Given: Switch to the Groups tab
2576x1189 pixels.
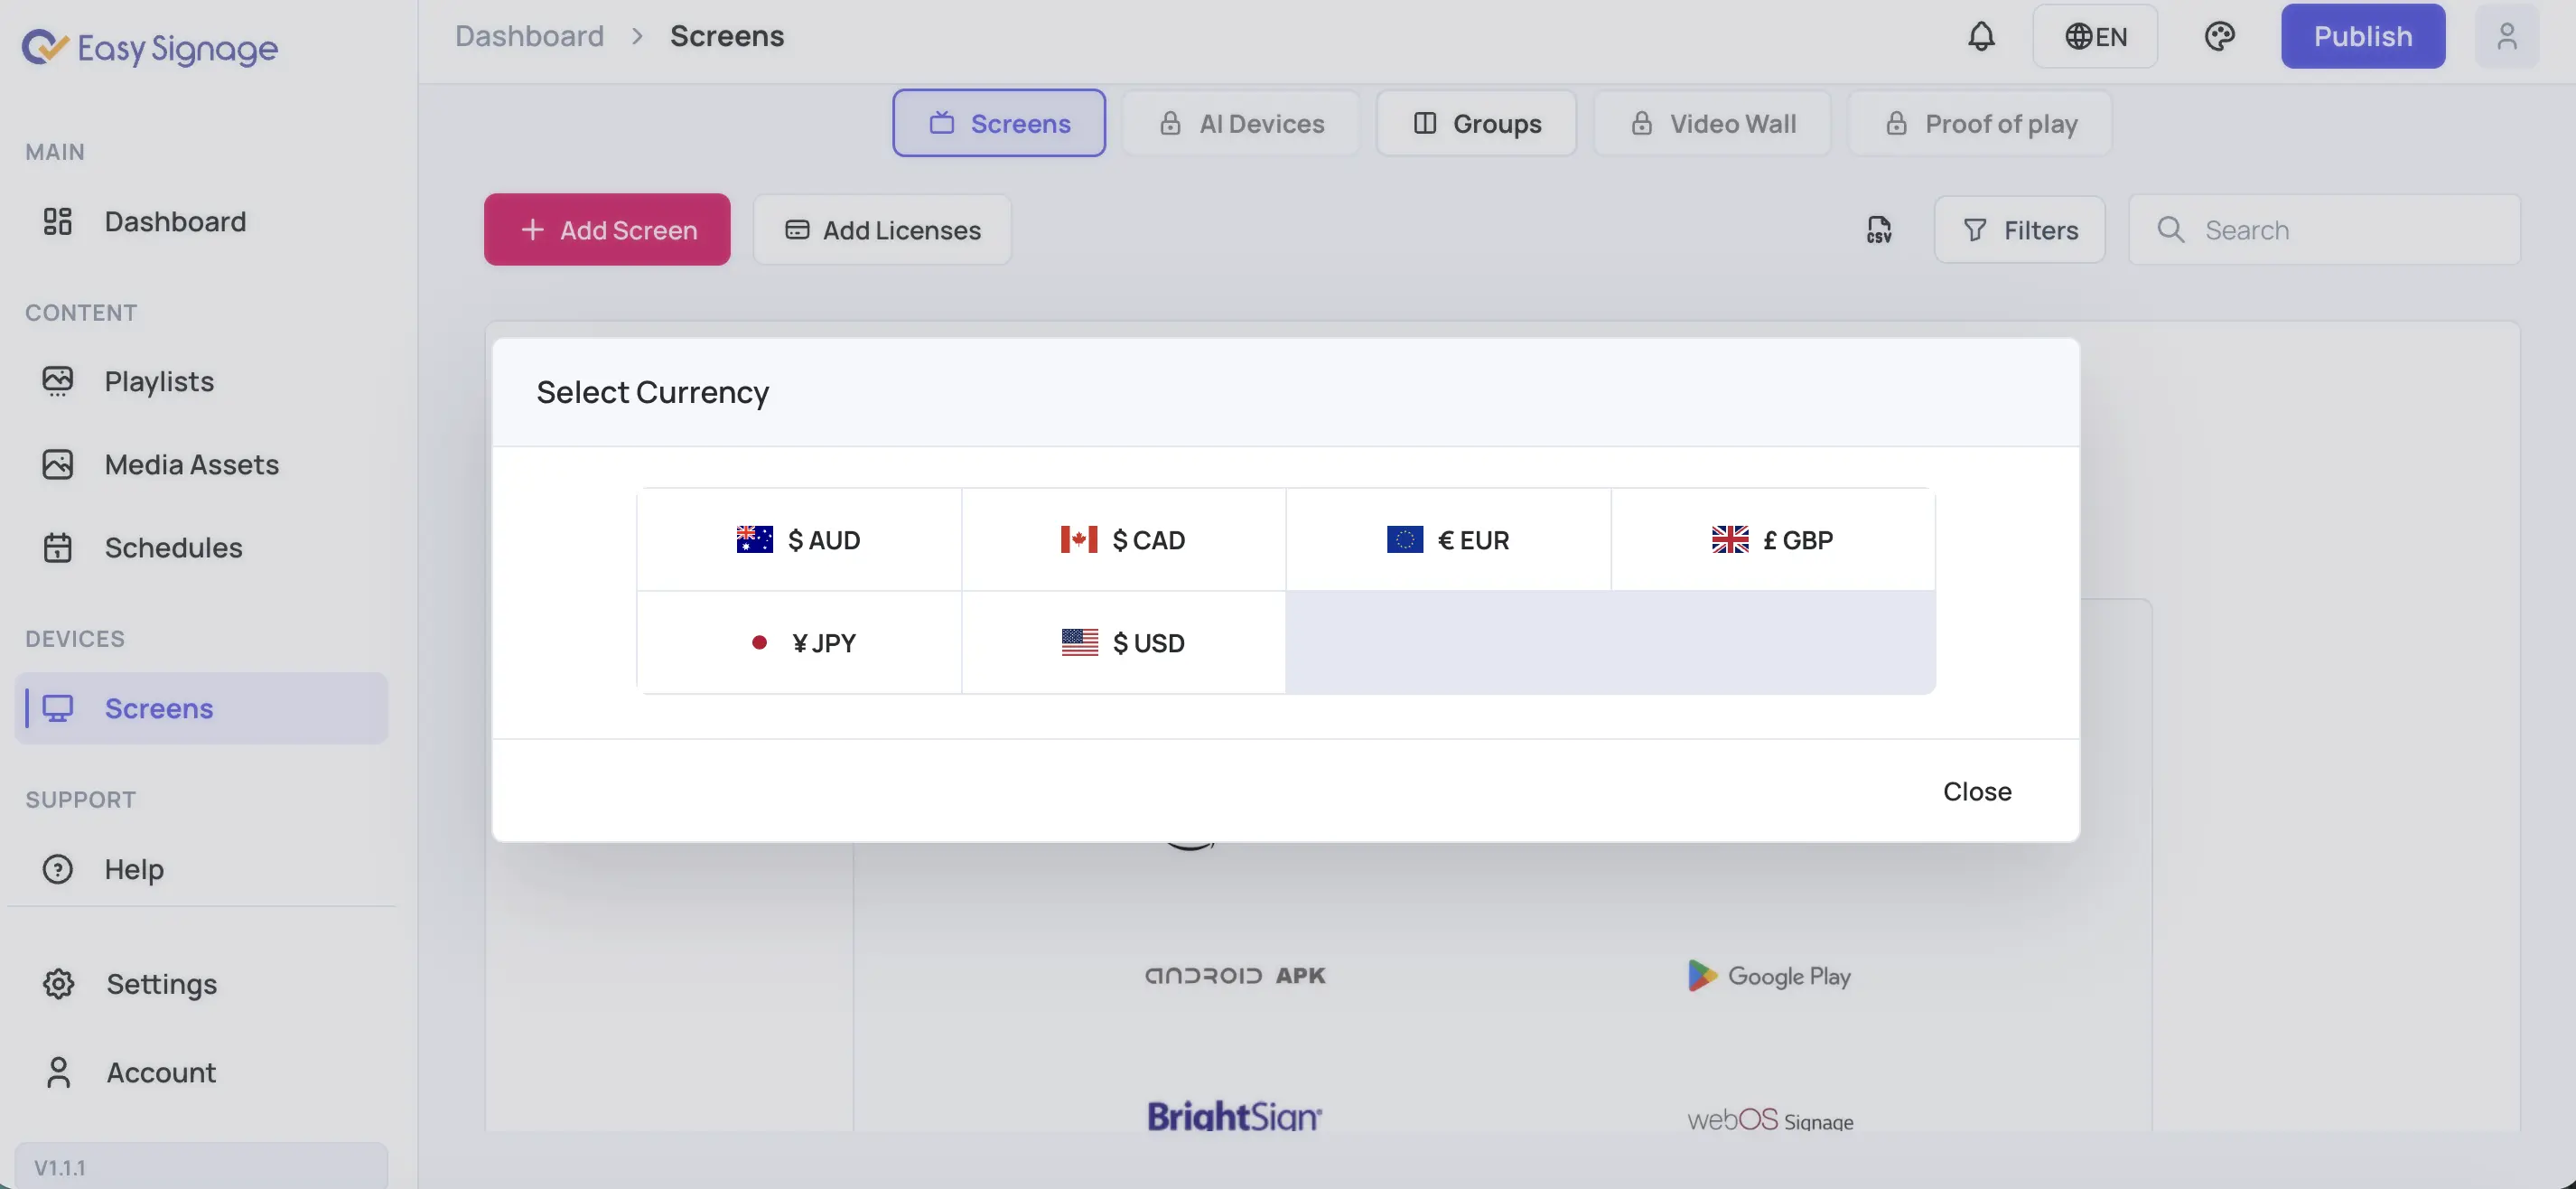Looking at the screenshot, I should click(1476, 123).
